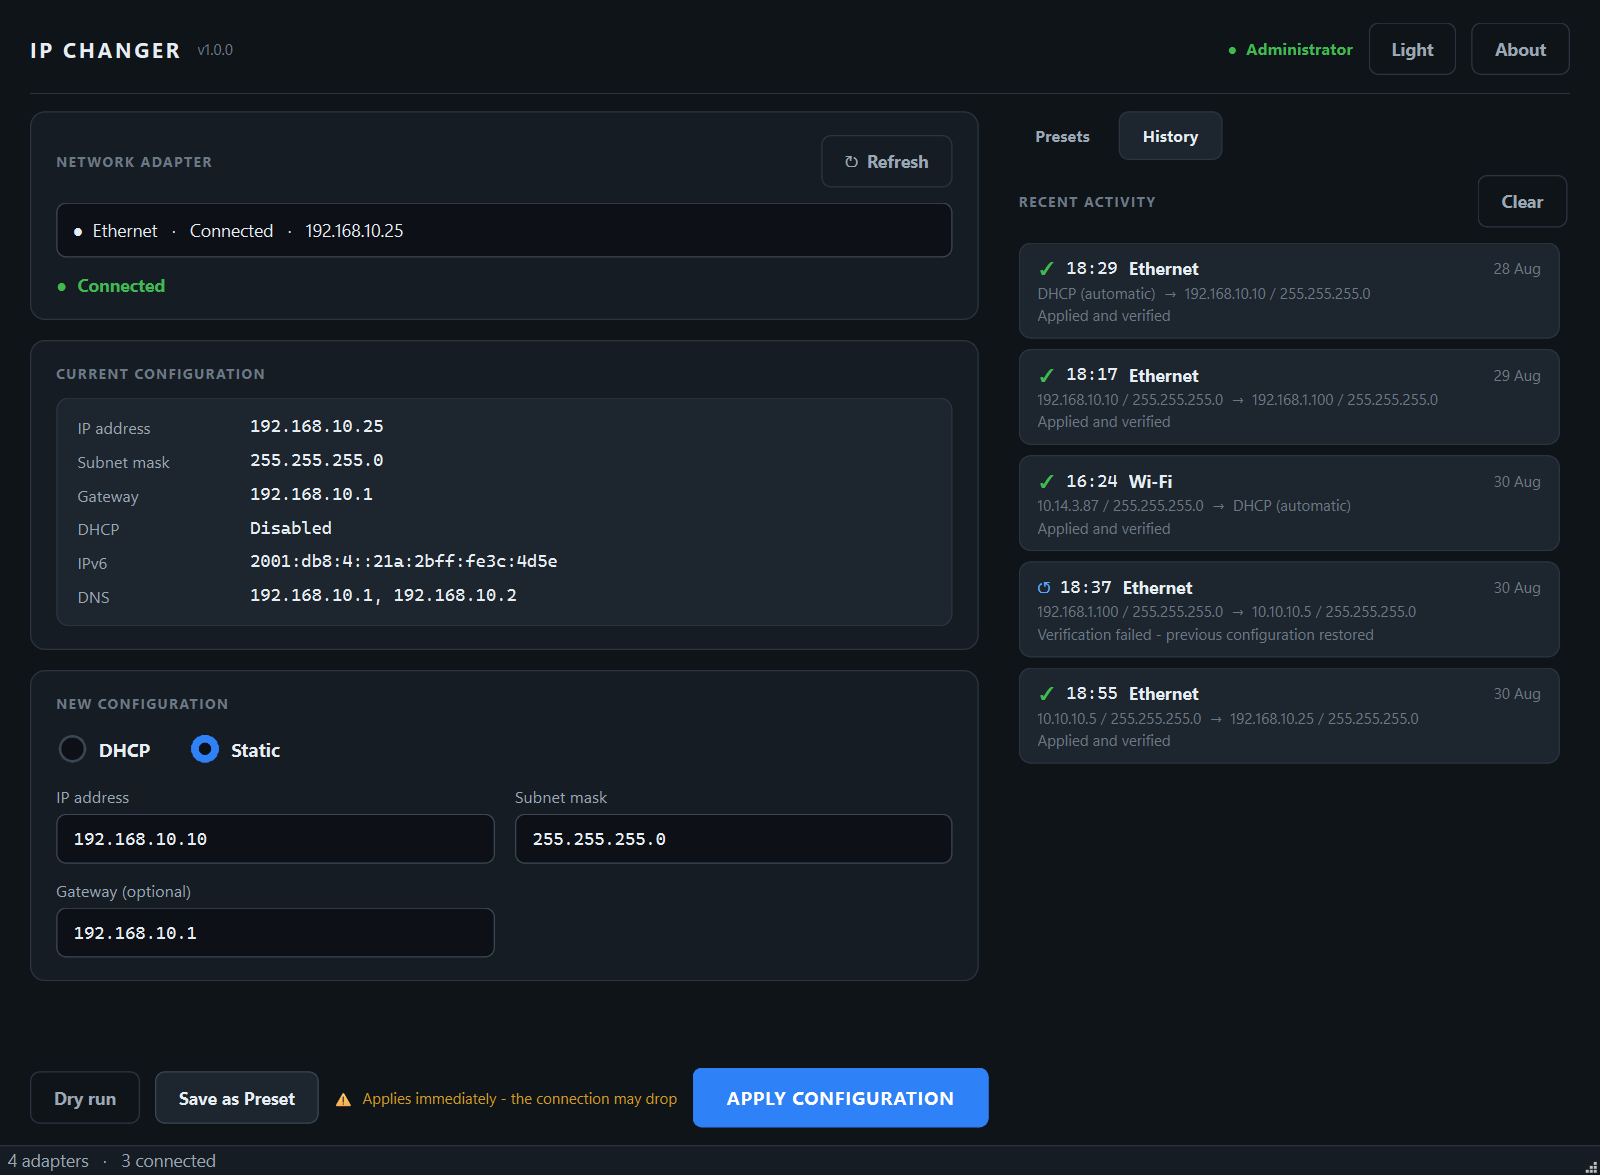Click the '28 Aug' date label
This screenshot has height=1175, width=1600.
(x=1517, y=269)
